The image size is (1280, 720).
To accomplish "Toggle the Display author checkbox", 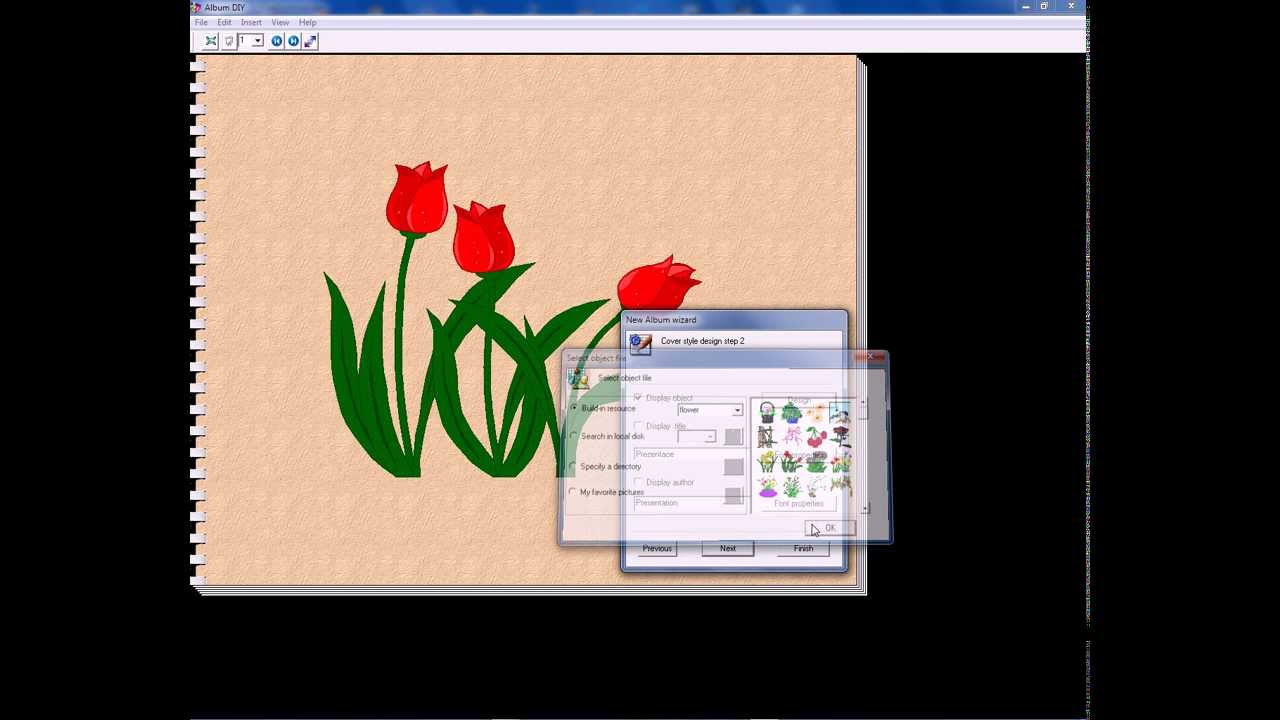I will click(638, 482).
